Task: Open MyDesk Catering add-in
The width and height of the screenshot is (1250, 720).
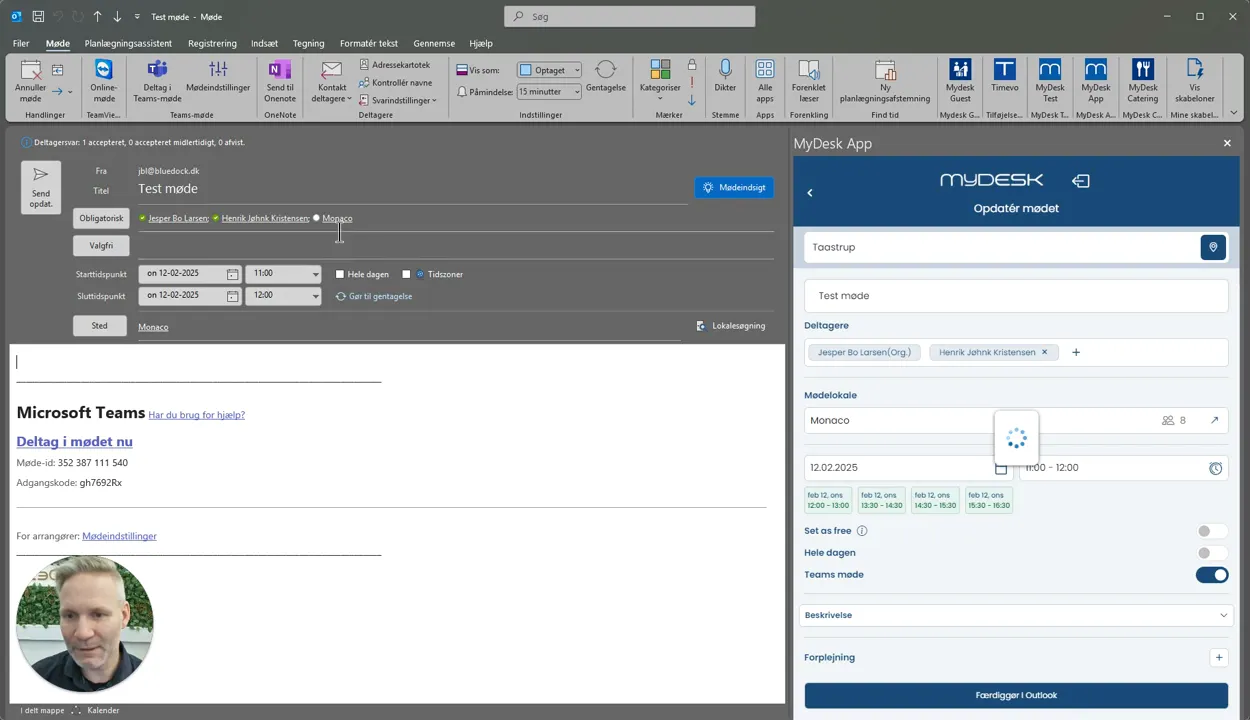Action: click(x=1143, y=80)
